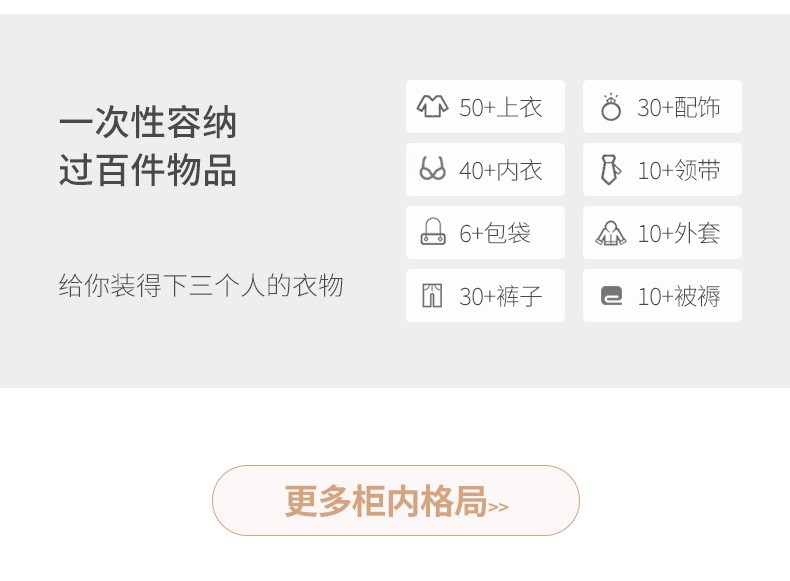Click the ring icon beside 30+配饰
790x581 pixels.
coord(611,107)
